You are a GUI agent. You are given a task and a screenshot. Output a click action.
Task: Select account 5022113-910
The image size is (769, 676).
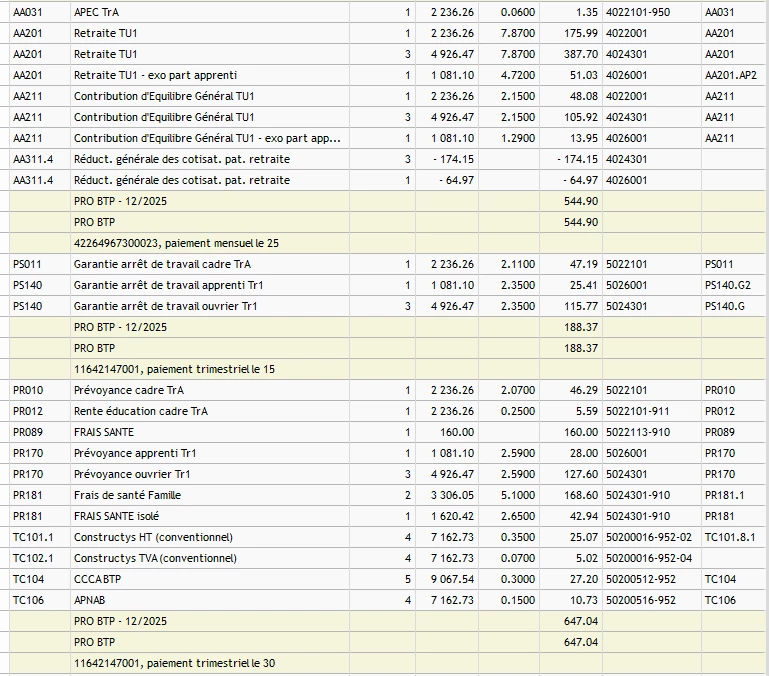pyautogui.click(x=638, y=433)
